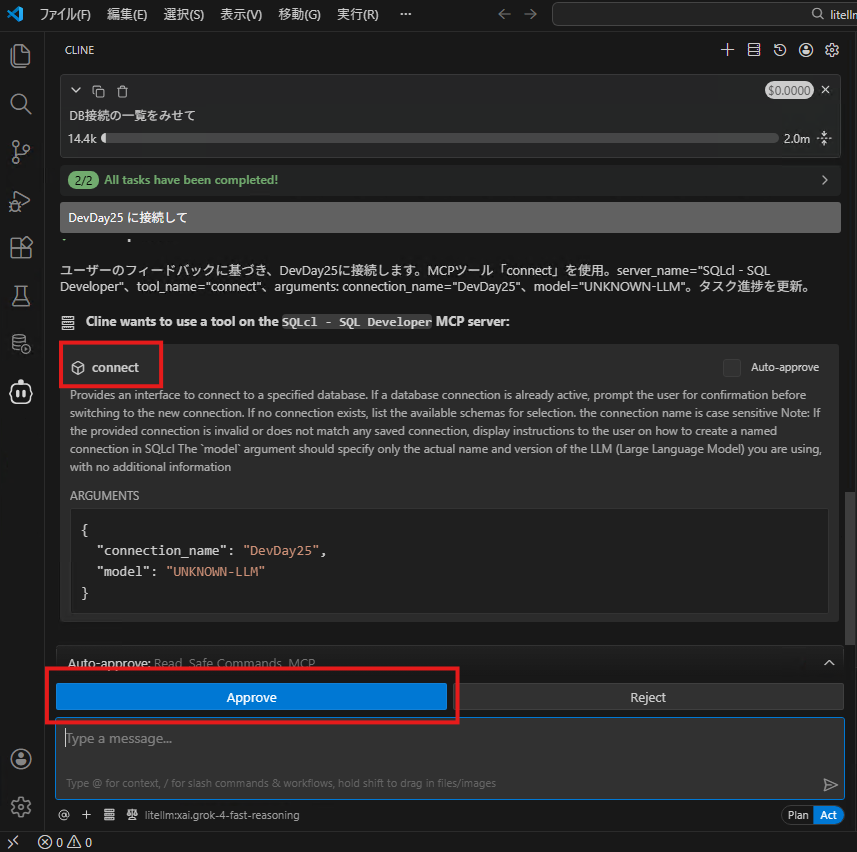Open the Run and Debug view
The image size is (857, 852).
point(21,201)
